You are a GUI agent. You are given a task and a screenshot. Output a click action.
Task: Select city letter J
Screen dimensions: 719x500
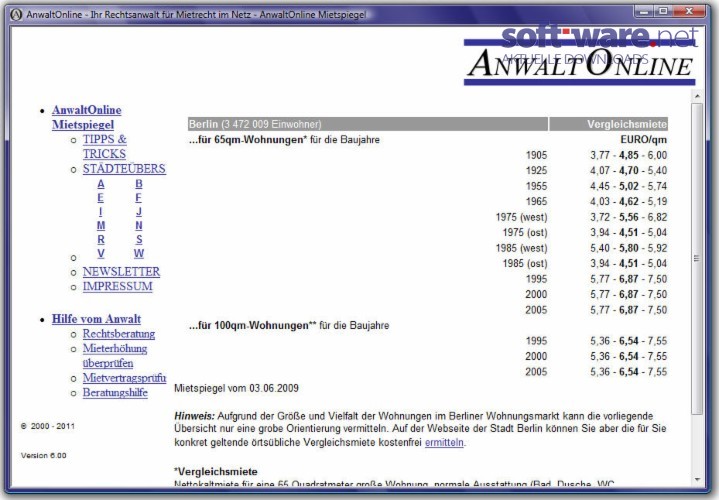(x=139, y=211)
